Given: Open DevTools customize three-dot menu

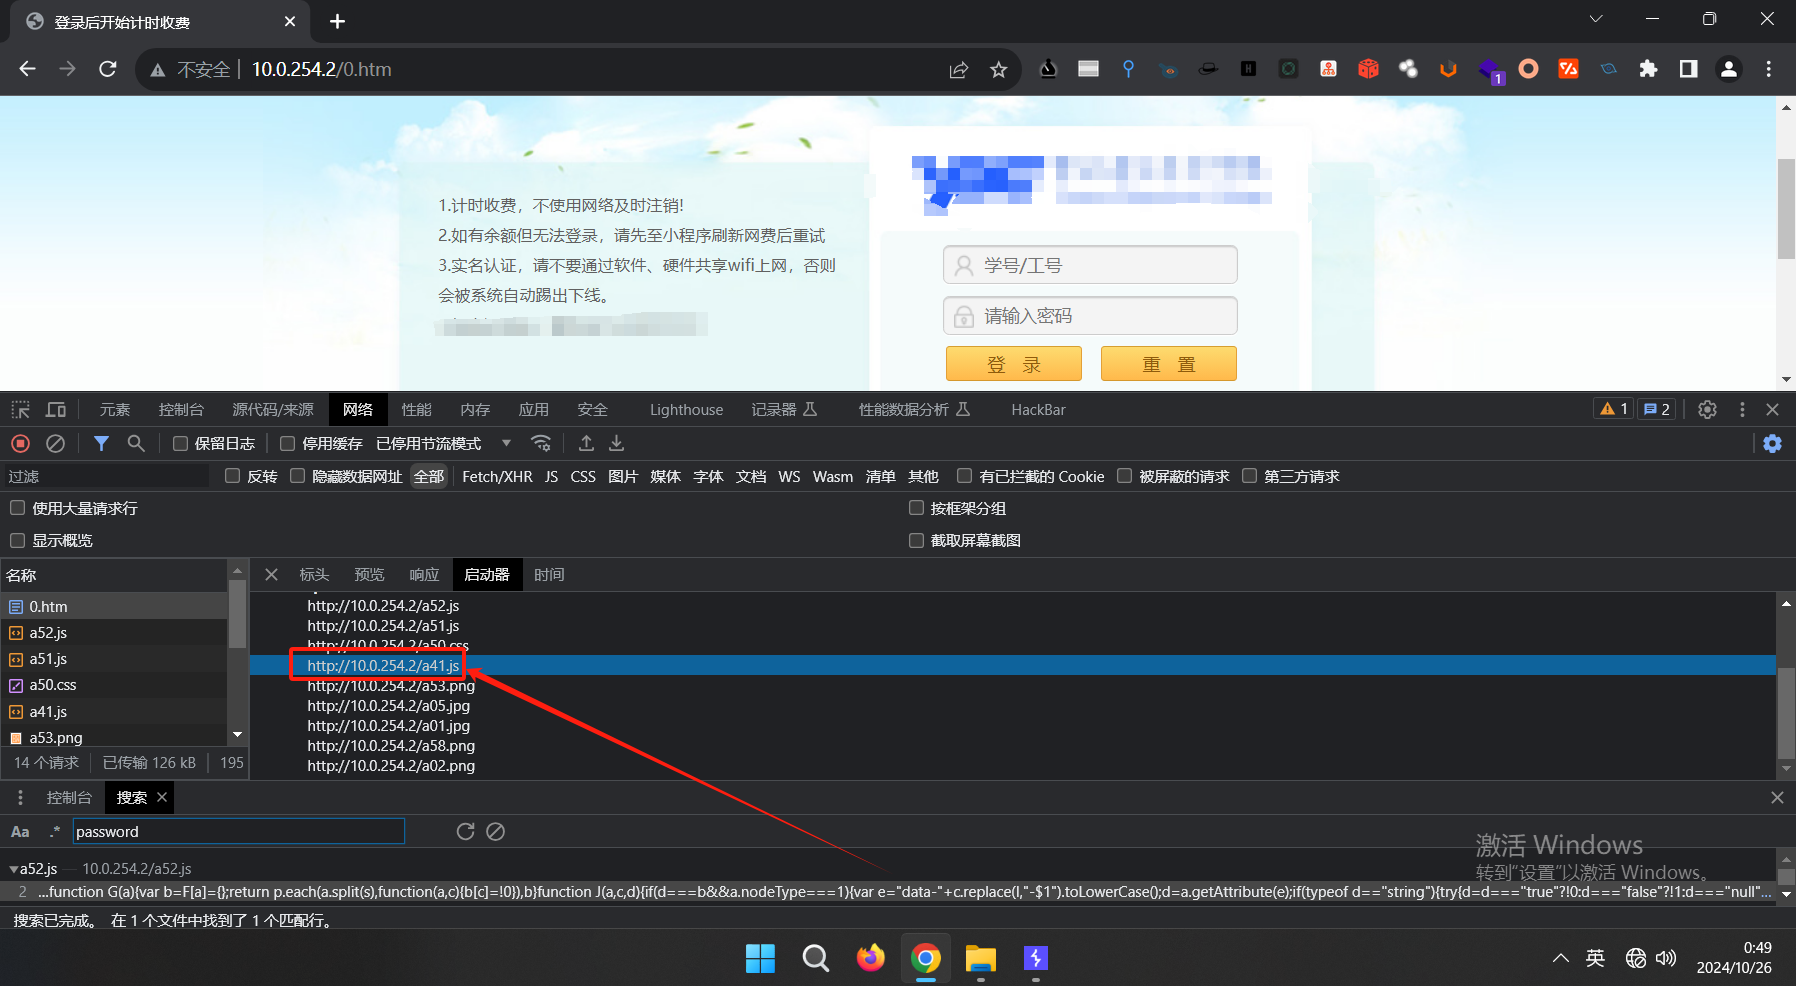Looking at the screenshot, I should click(x=1742, y=410).
